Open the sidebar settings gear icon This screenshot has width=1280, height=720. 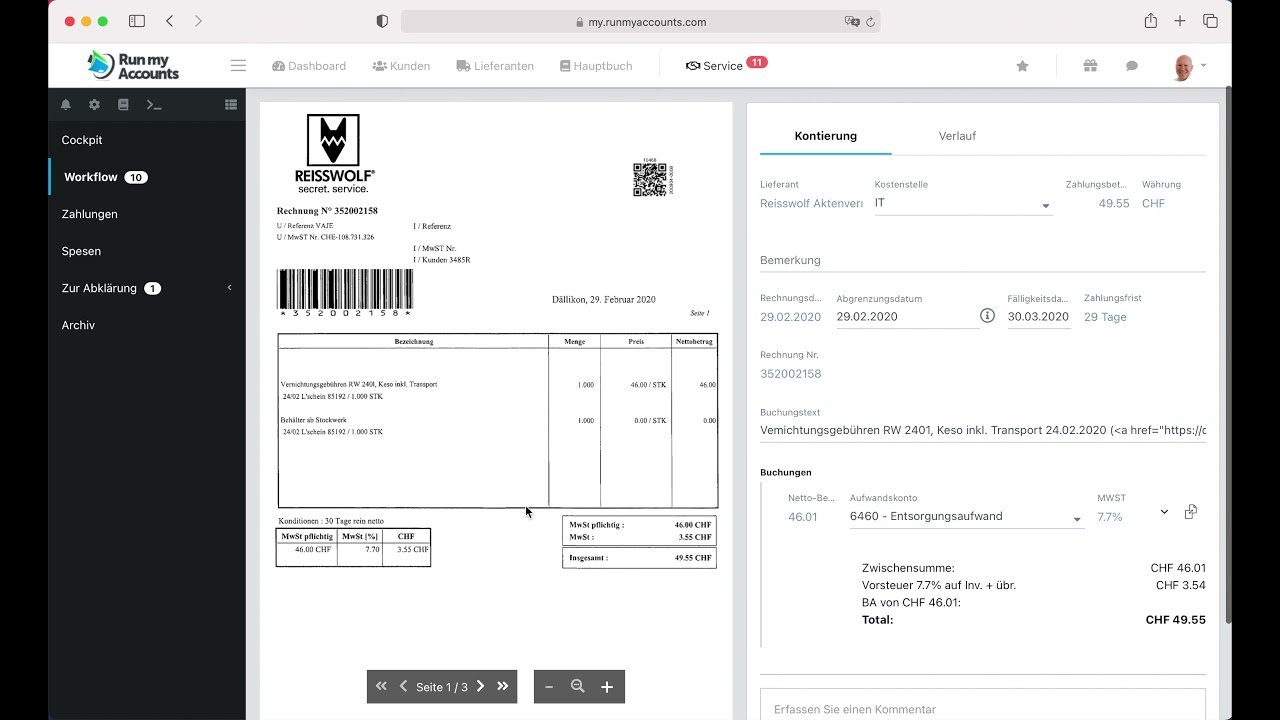94,104
